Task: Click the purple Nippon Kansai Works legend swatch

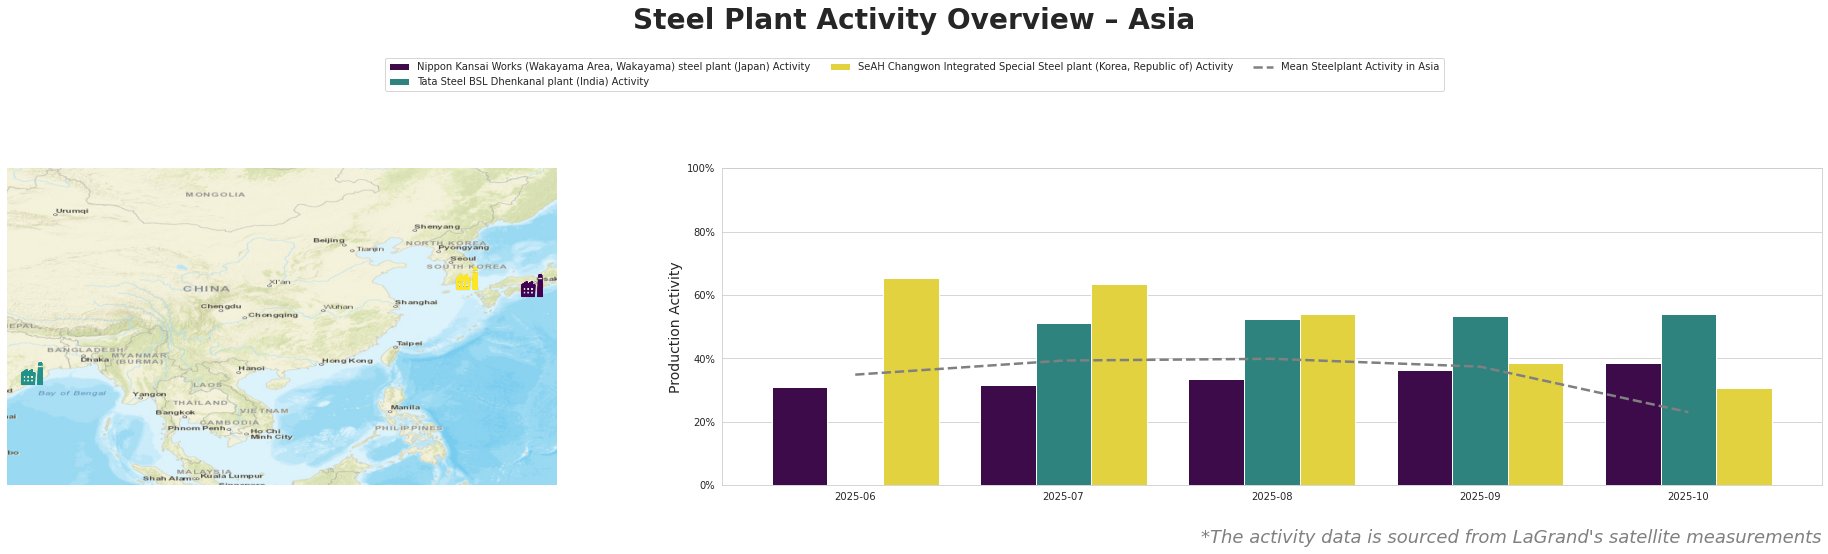Action: (x=400, y=67)
